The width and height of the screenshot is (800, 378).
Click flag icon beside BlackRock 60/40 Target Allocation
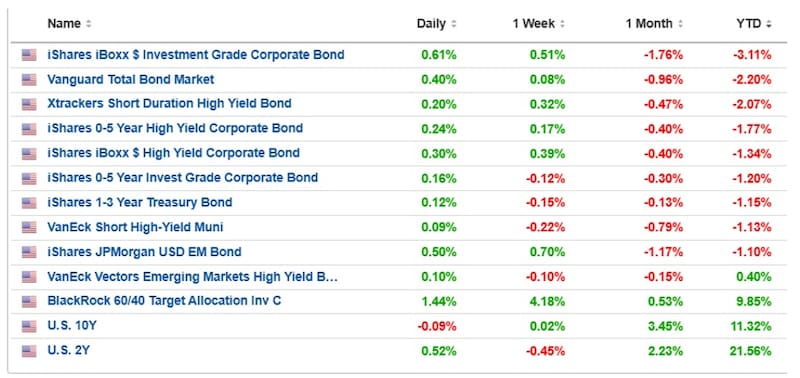[29, 301]
